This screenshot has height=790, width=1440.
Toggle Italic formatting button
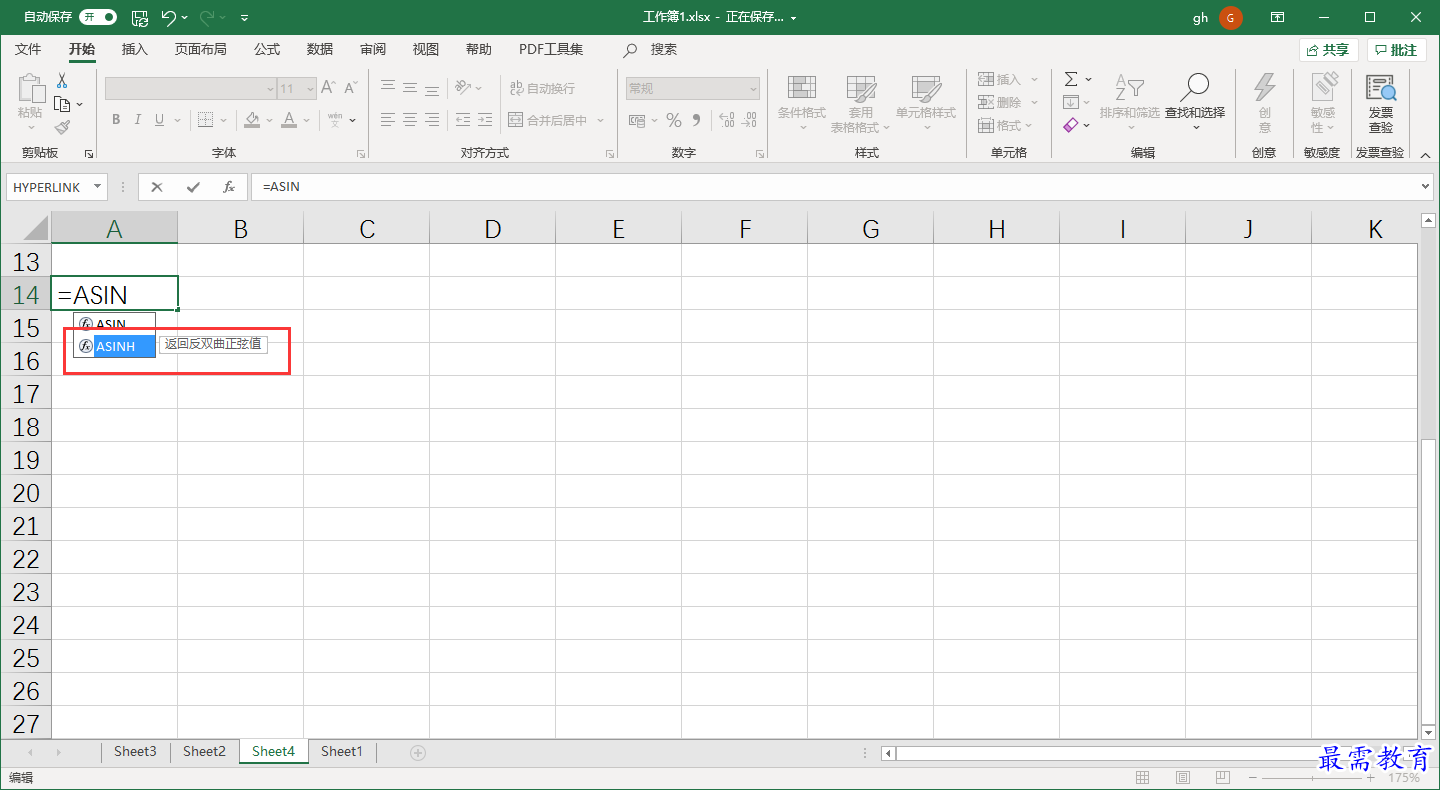tap(137, 120)
